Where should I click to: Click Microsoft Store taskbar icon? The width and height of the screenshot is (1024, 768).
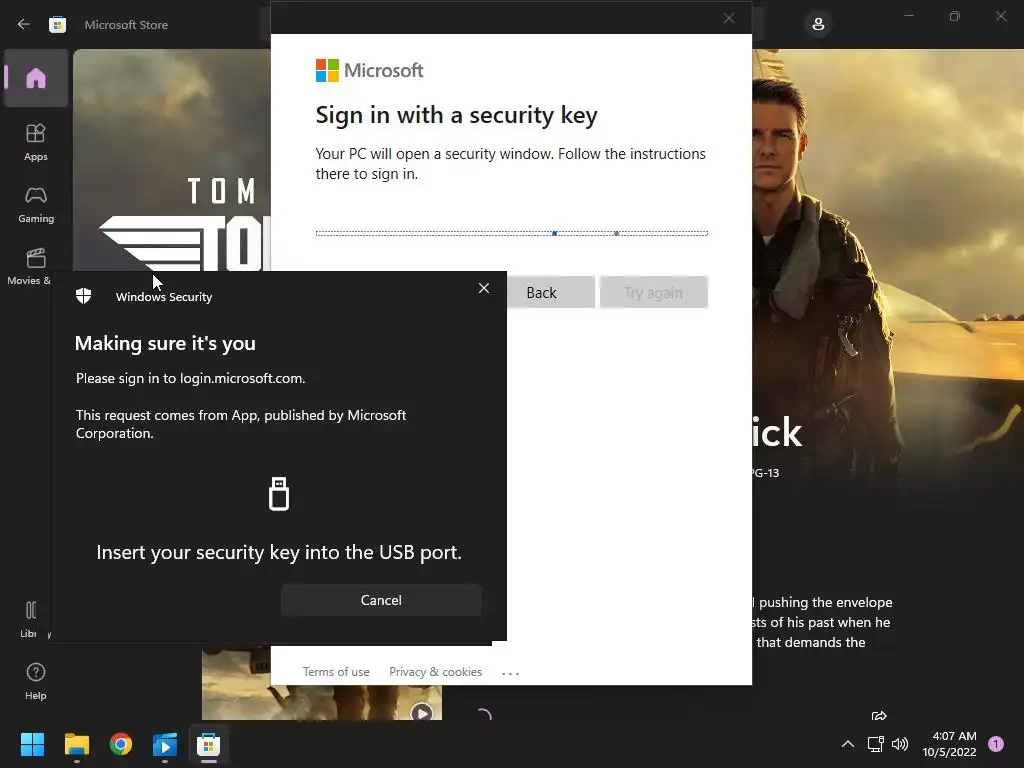pyautogui.click(x=208, y=744)
